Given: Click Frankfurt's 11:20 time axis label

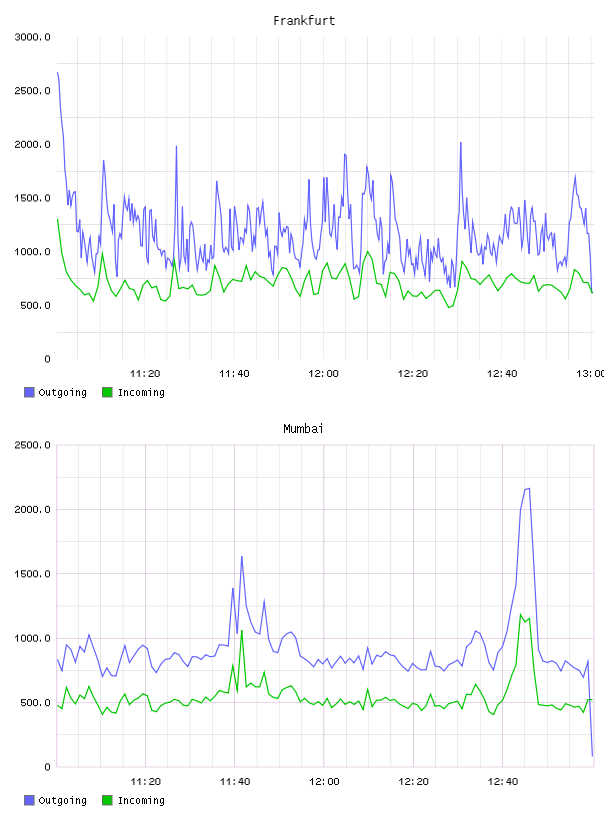Looking at the screenshot, I should click(145, 374).
